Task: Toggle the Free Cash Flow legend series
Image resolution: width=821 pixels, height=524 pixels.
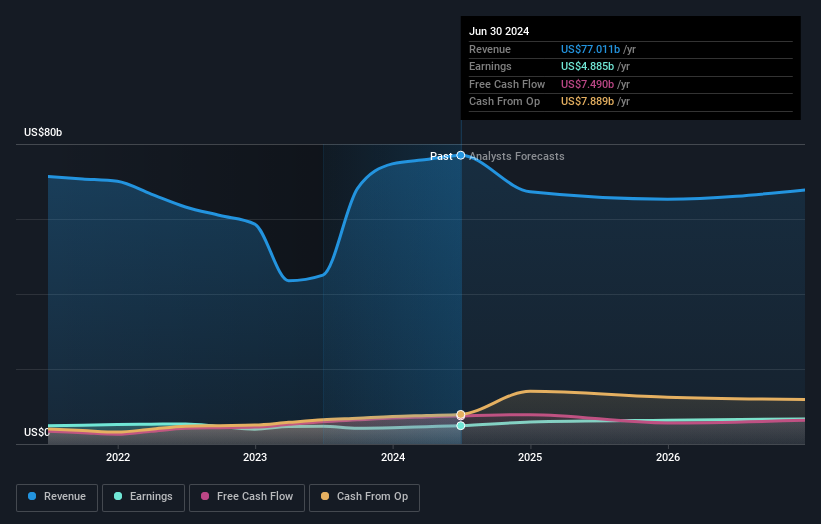Action: (247, 497)
